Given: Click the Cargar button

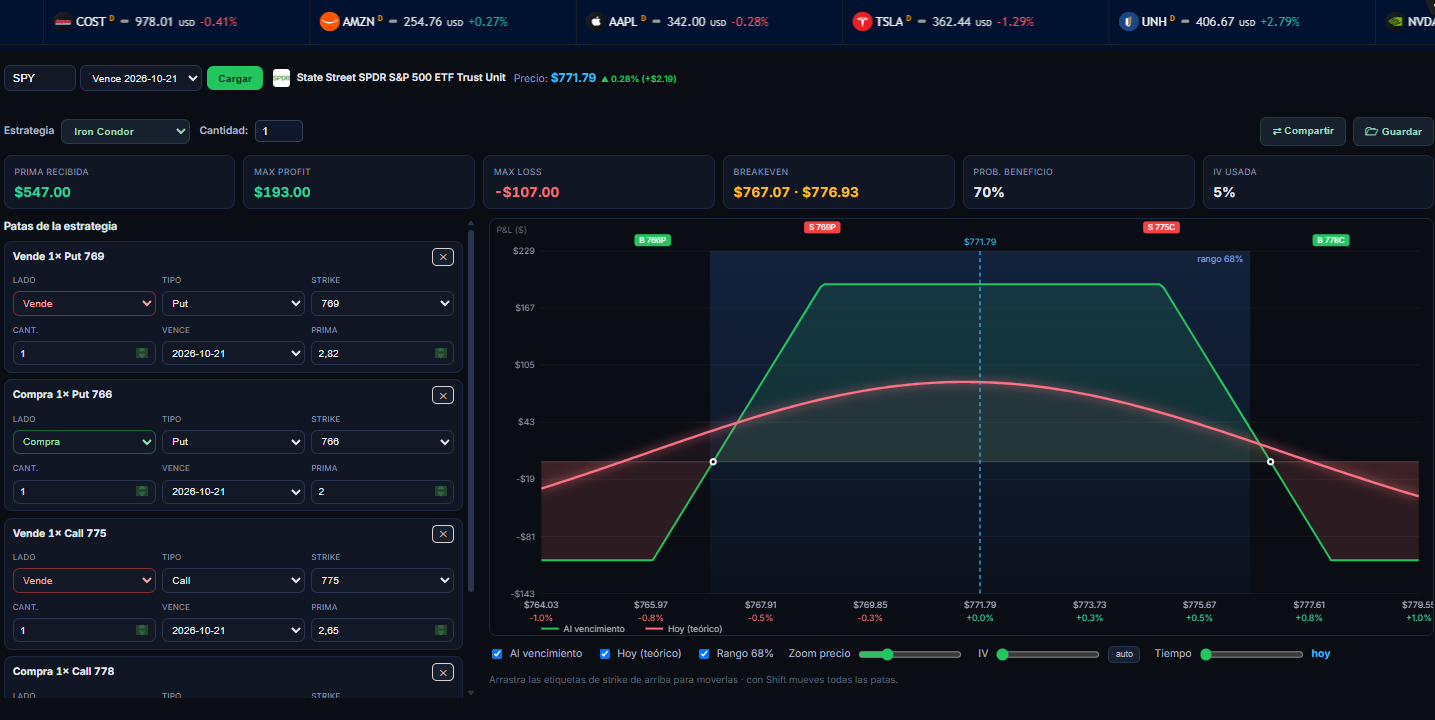Looking at the screenshot, I should click(x=235, y=78).
